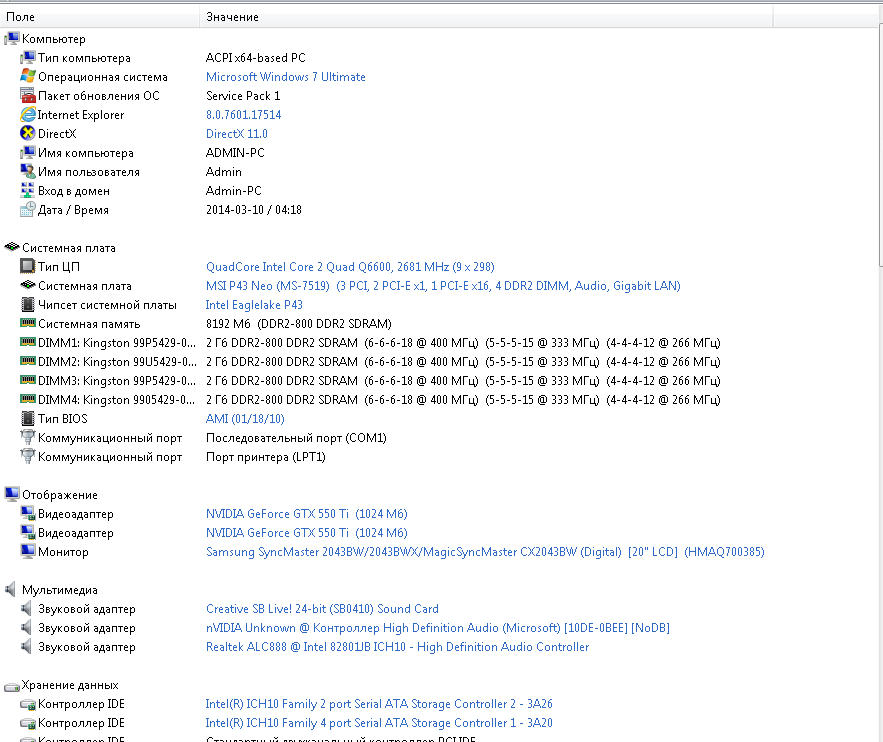This screenshot has width=883, height=742.
Task: Select the Мультимедиа category label
Action: 60,590
